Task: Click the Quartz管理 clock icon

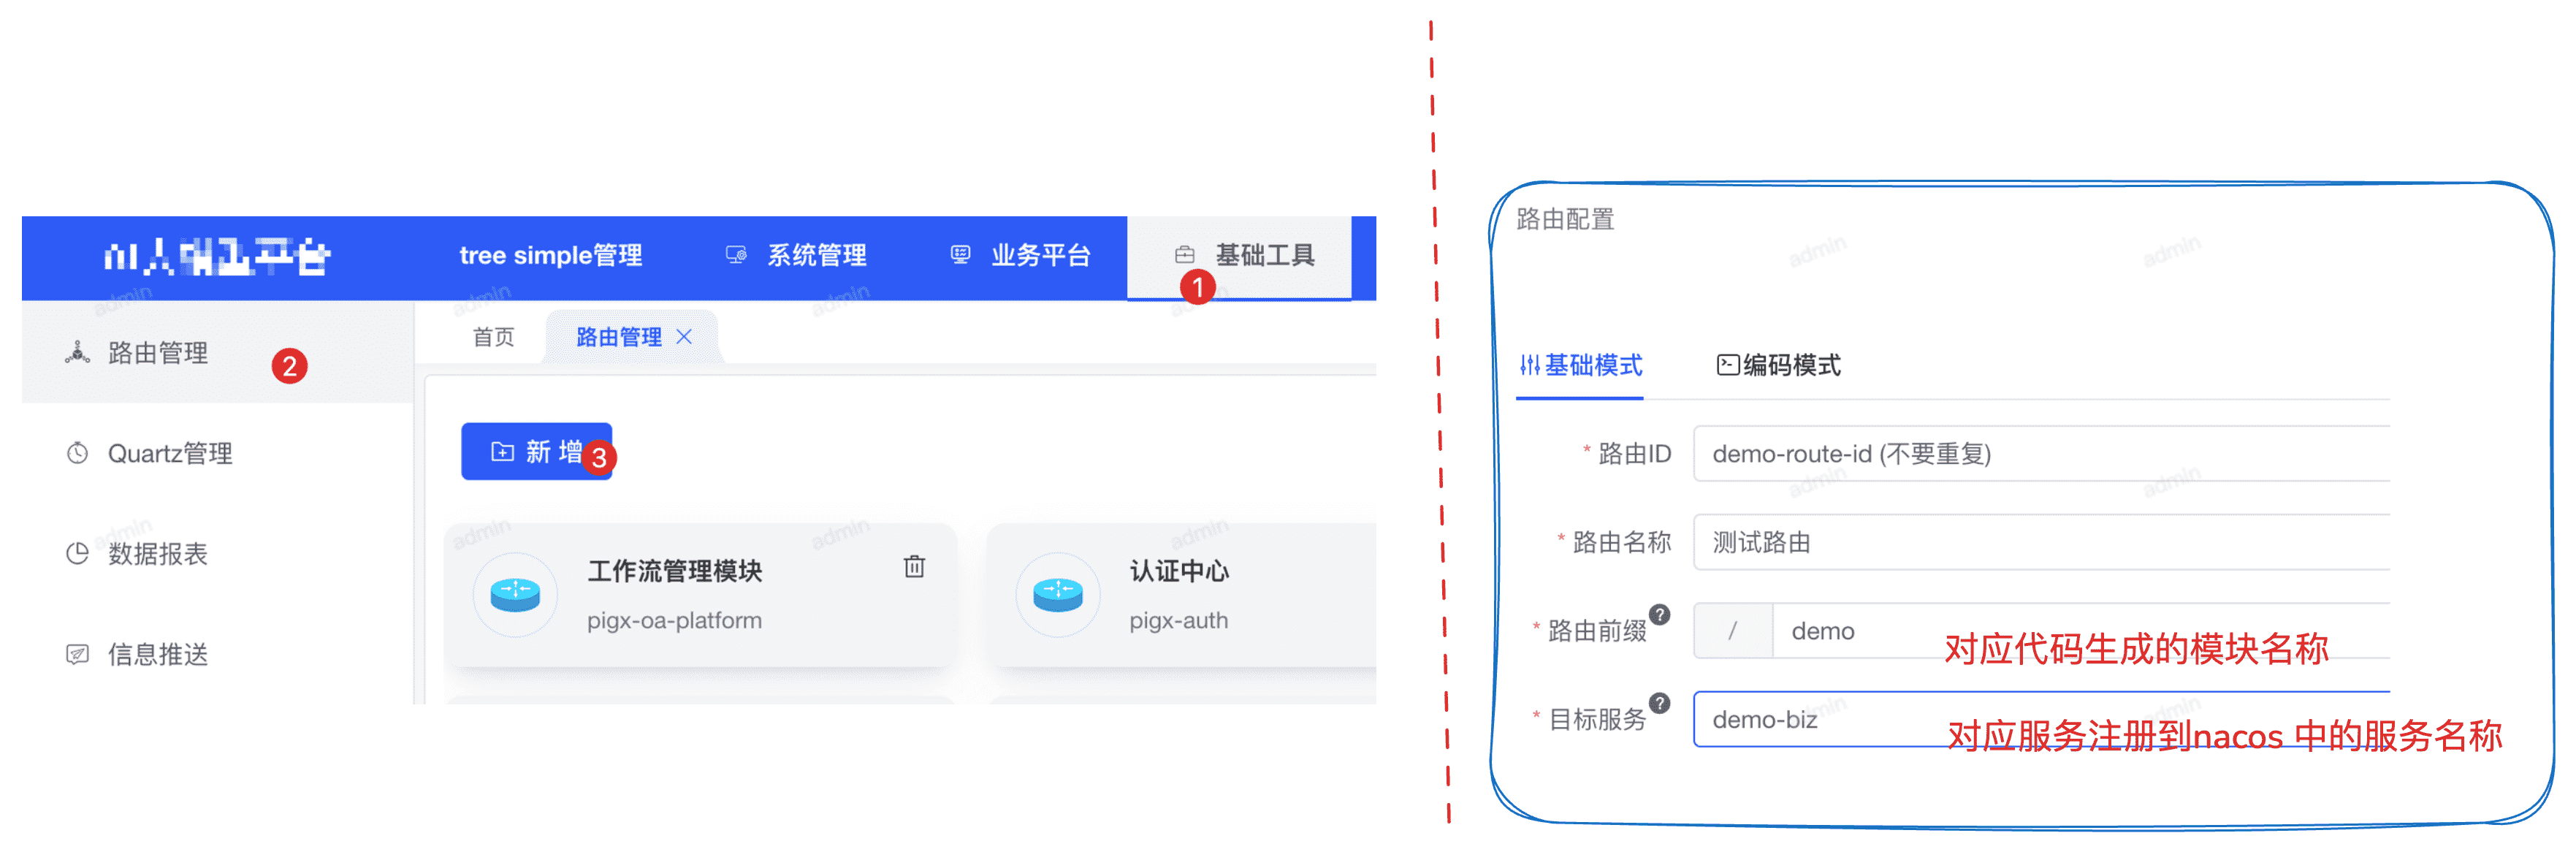Action: [x=77, y=453]
